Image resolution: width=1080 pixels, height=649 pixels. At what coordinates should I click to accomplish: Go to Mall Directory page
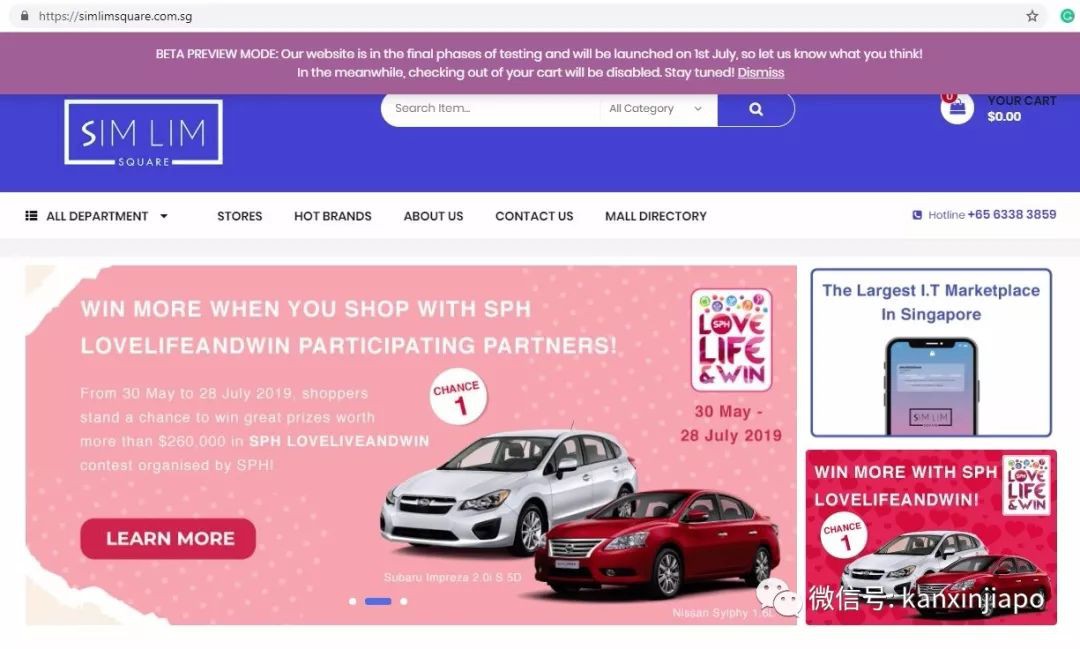656,216
